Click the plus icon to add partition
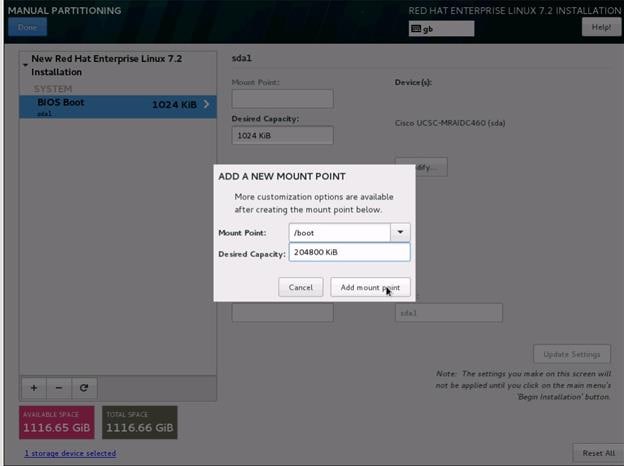This screenshot has height=466, width=624. (x=33, y=388)
